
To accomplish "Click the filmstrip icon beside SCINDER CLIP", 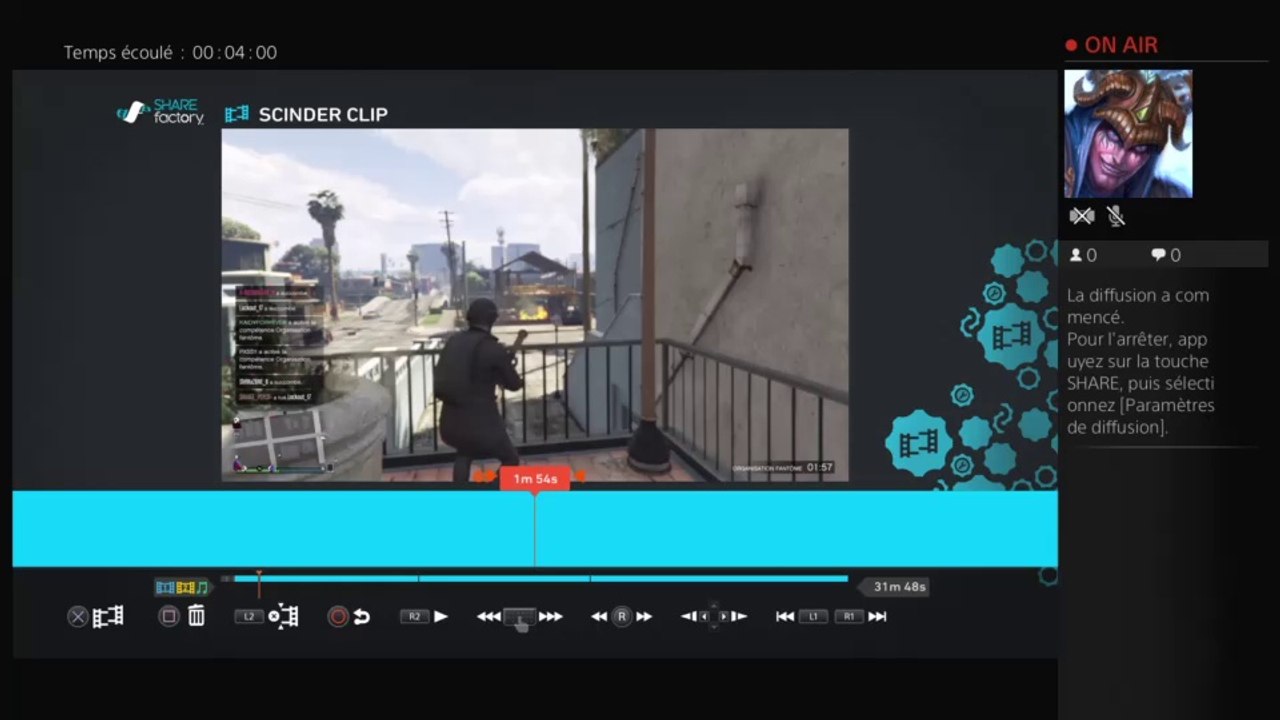I will click(237, 114).
